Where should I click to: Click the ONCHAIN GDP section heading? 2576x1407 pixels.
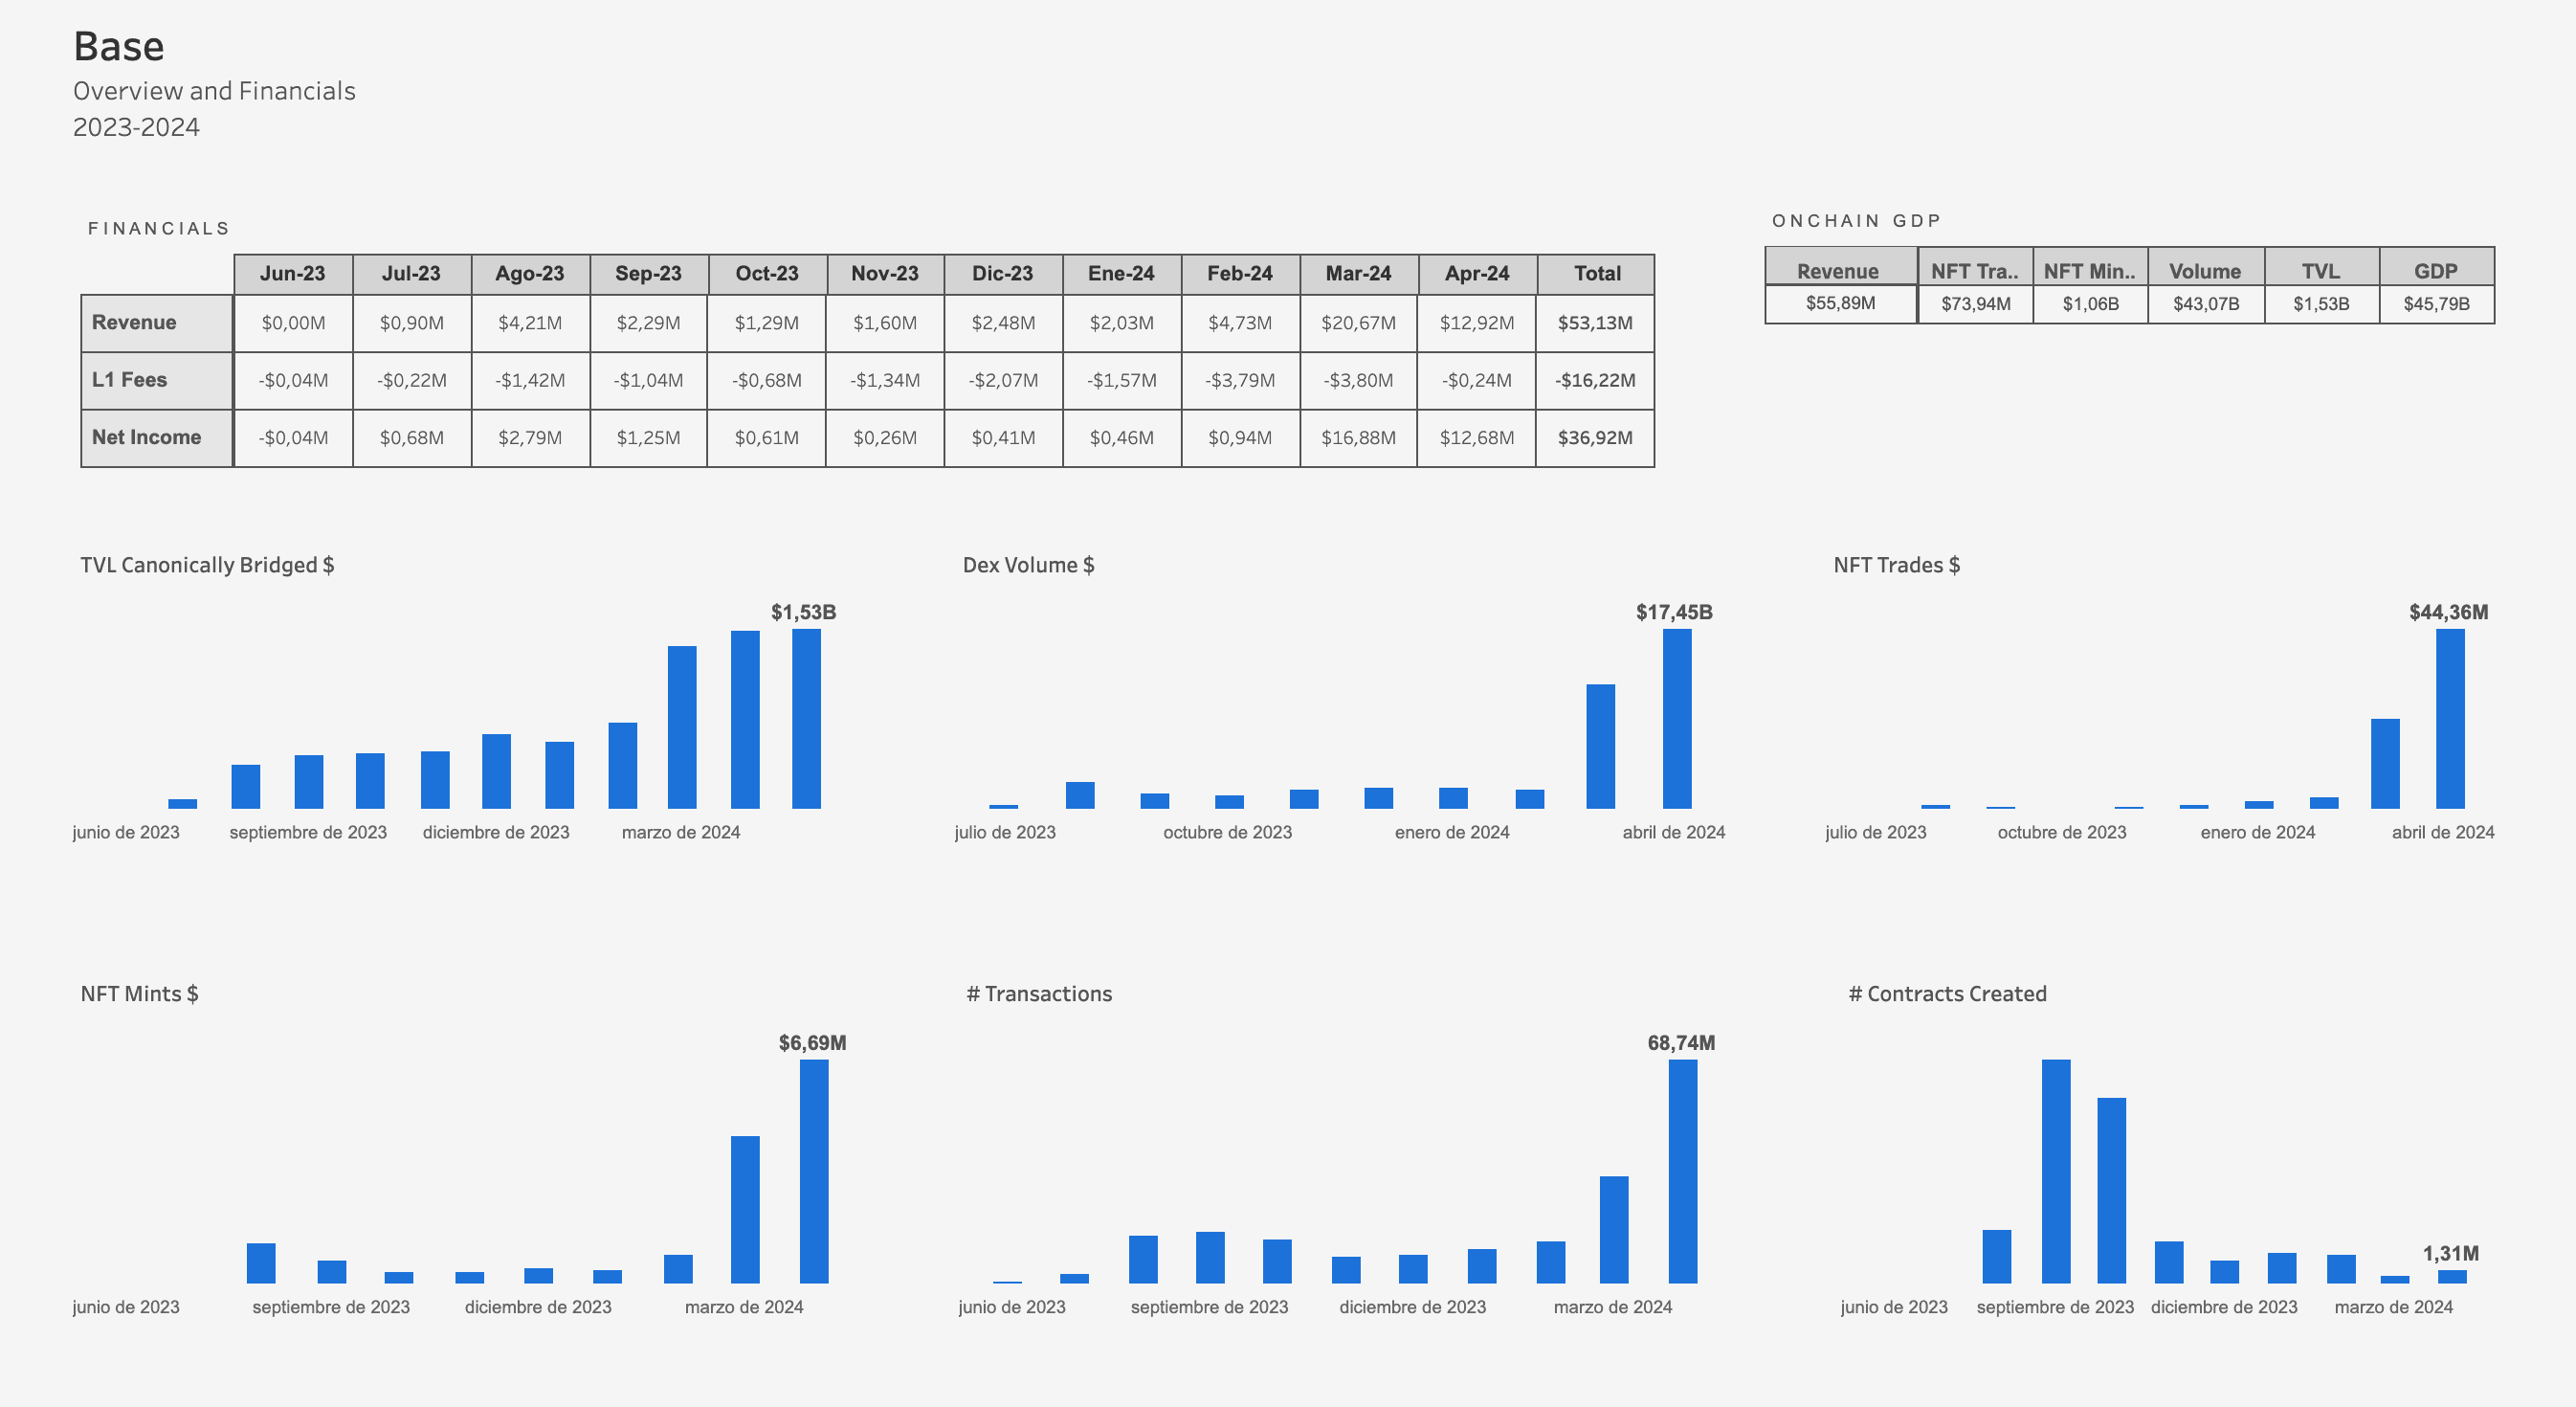(1856, 221)
